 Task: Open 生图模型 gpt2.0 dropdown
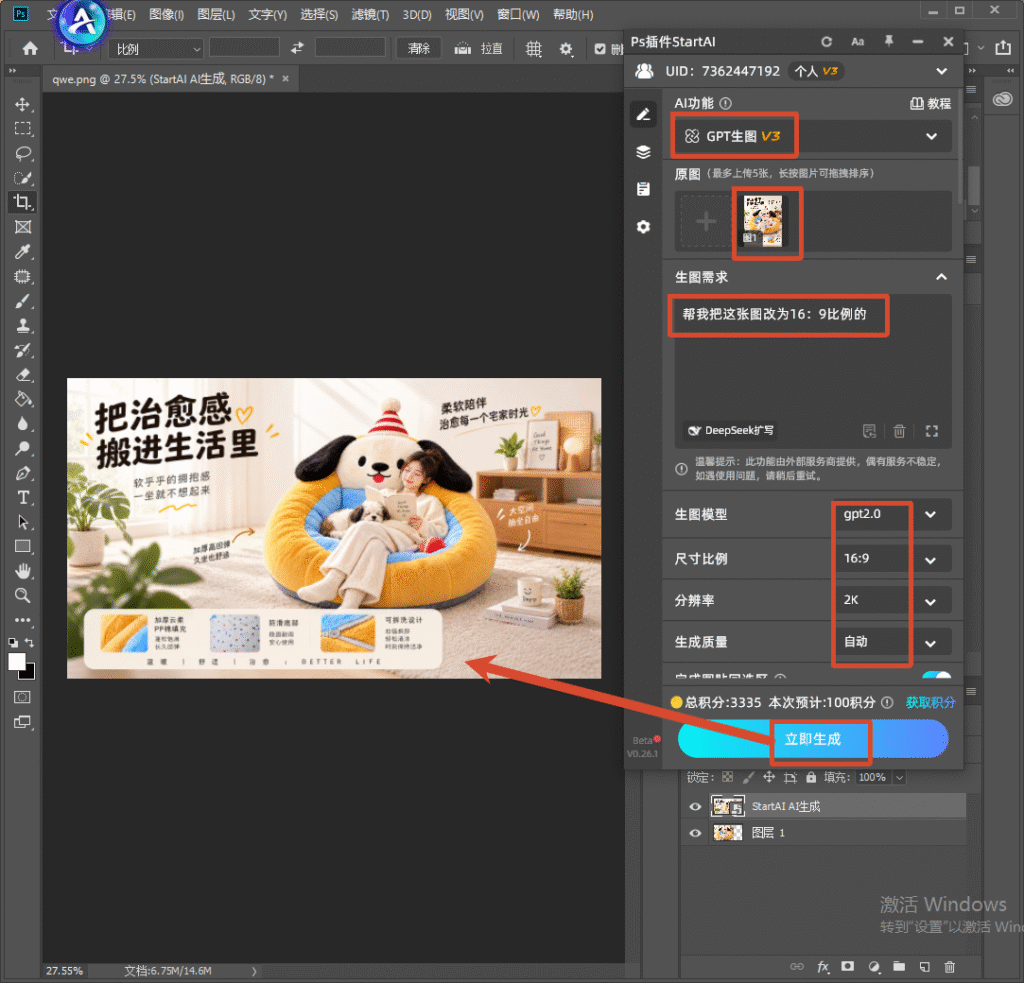[892, 515]
